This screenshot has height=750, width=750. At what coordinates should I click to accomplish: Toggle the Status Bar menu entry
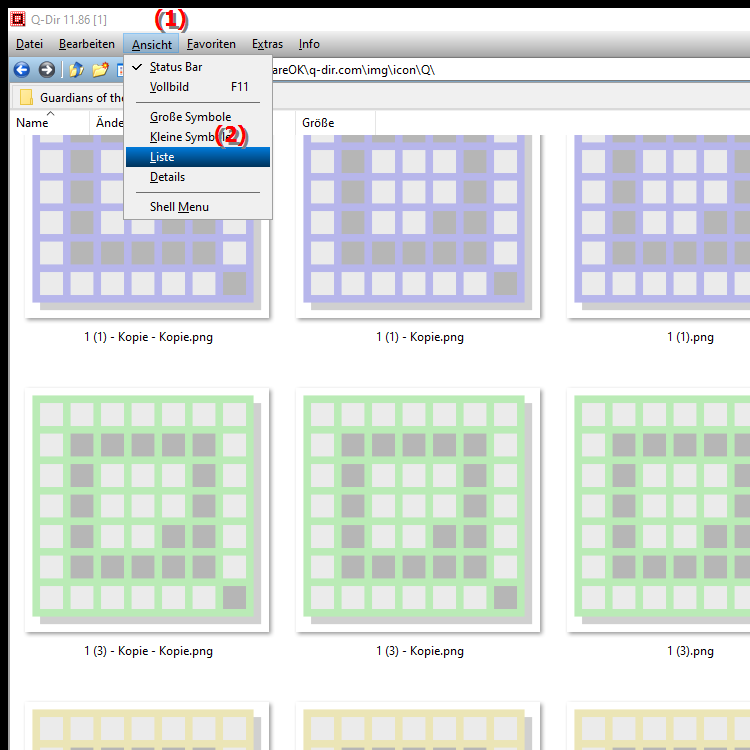click(x=198, y=67)
